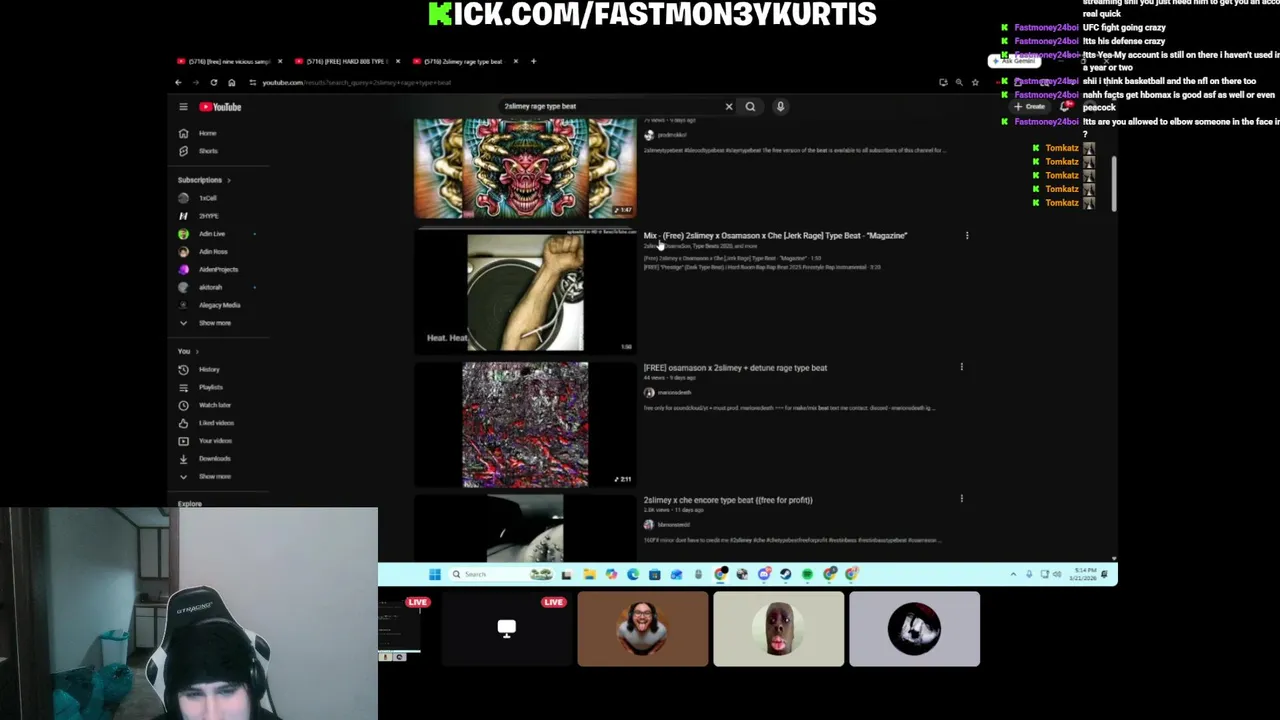Click the Ask Gemini button

point(1015,61)
